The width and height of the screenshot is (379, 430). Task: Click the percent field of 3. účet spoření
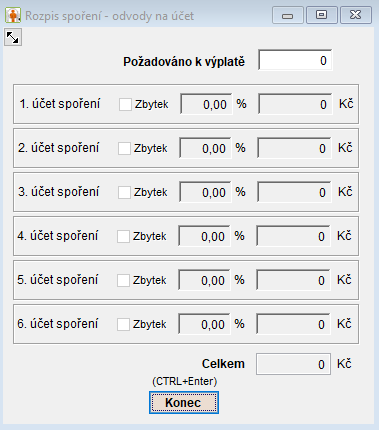[x=205, y=192]
